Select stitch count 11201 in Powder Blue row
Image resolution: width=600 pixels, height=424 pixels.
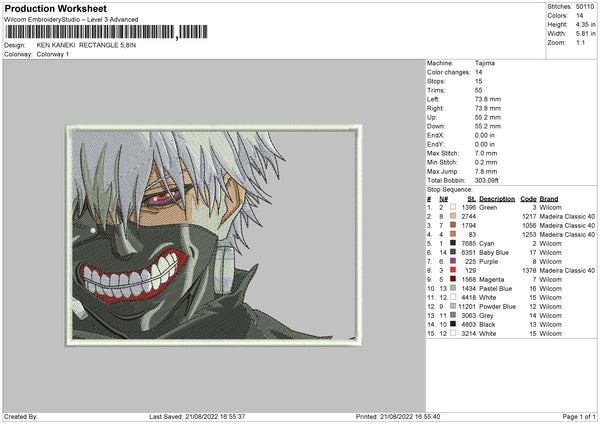click(467, 307)
